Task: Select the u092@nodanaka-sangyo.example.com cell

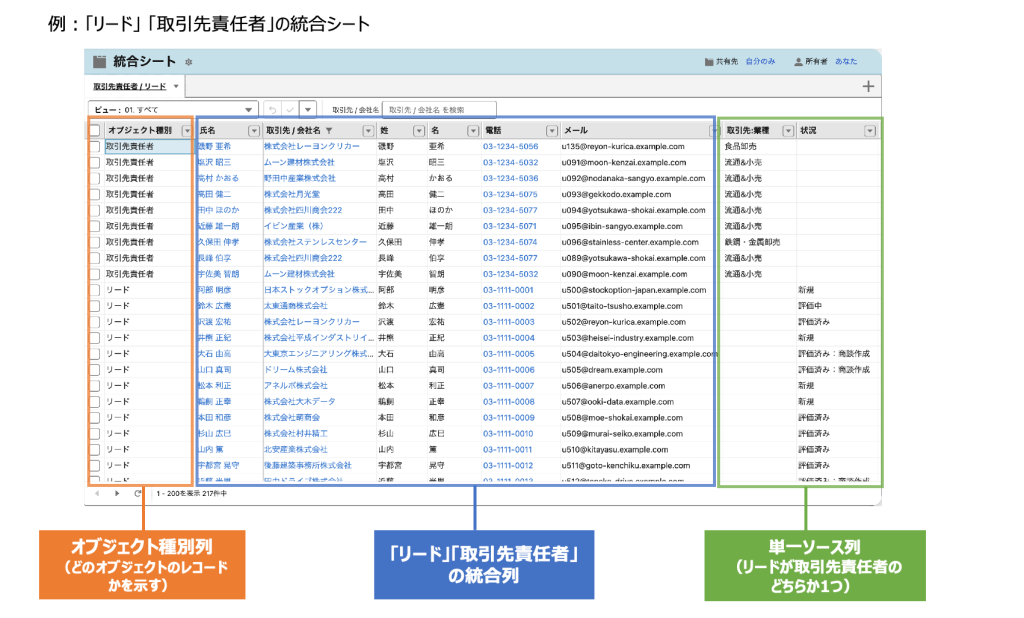Action: click(x=633, y=178)
